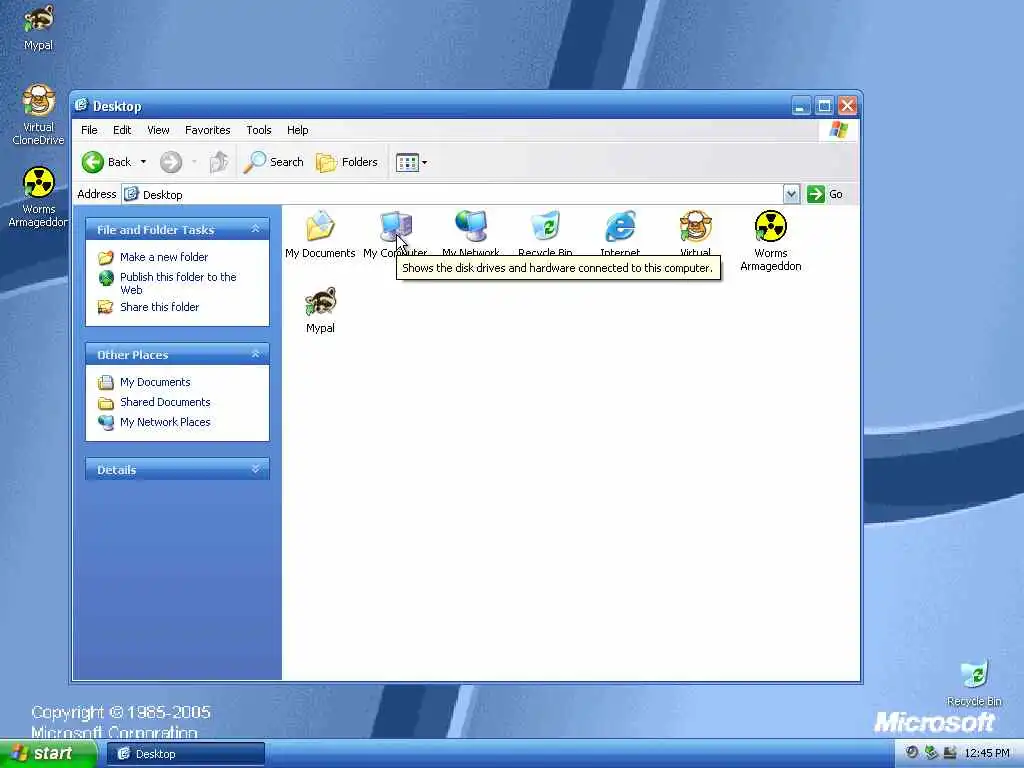Click the tray icon beside the clock
Image resolution: width=1024 pixels, height=768 pixels.
tap(950, 753)
